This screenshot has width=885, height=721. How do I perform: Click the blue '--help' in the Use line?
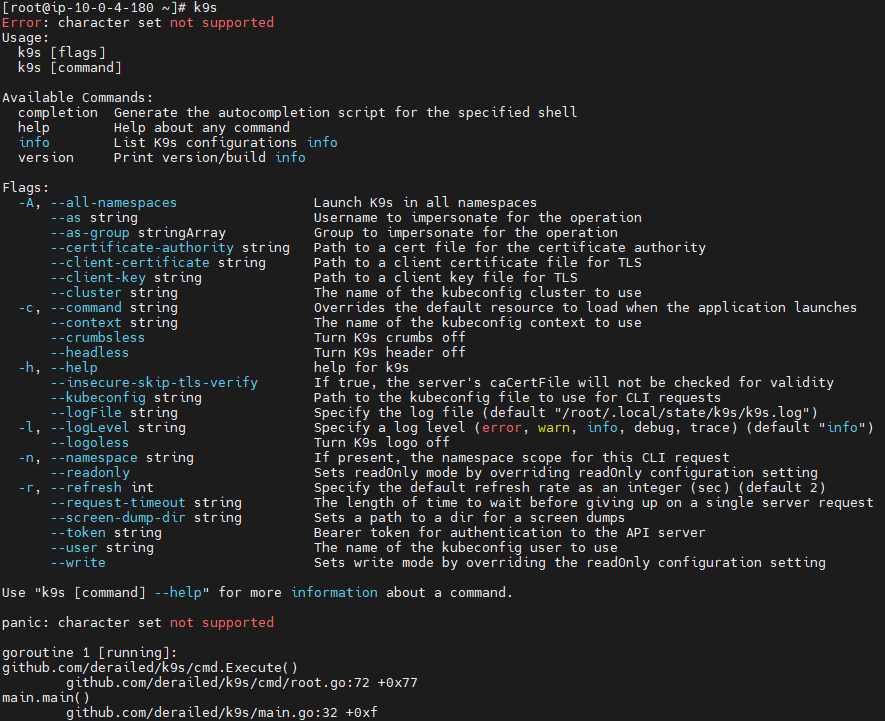178,593
